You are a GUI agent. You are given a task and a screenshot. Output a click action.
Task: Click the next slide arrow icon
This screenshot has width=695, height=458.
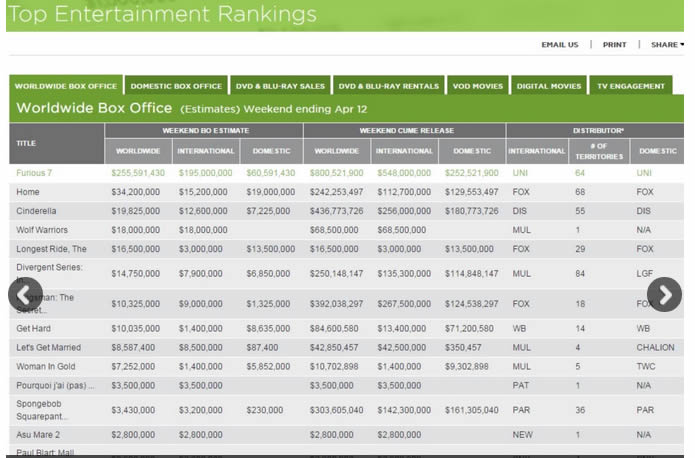coord(664,294)
